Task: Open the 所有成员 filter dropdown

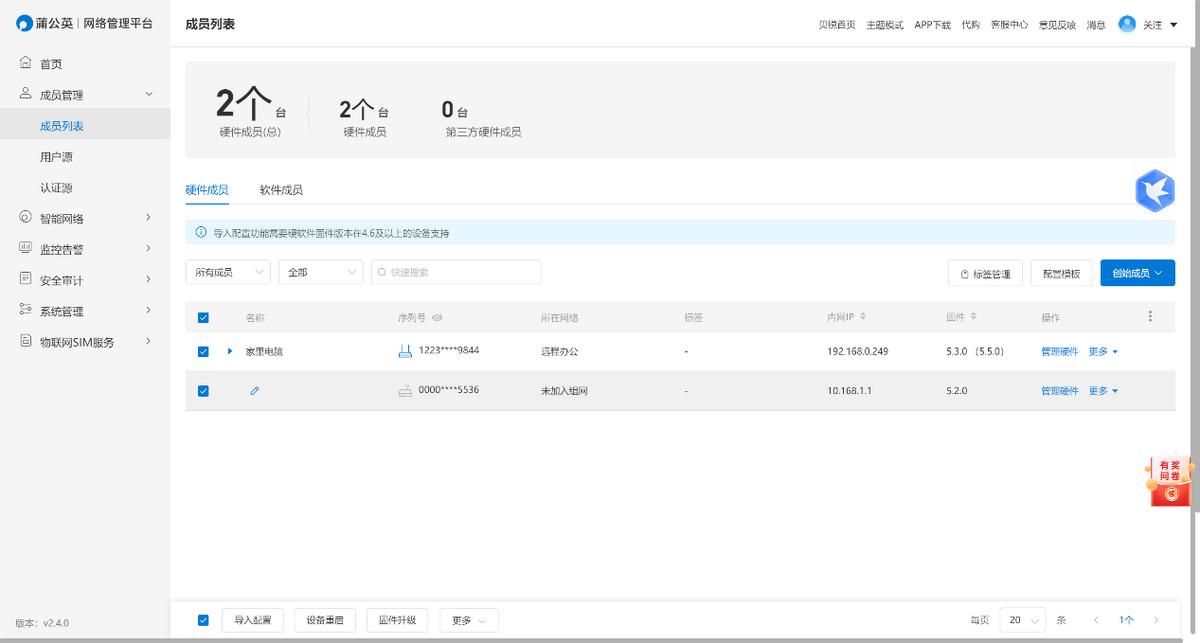Action: [x=228, y=272]
